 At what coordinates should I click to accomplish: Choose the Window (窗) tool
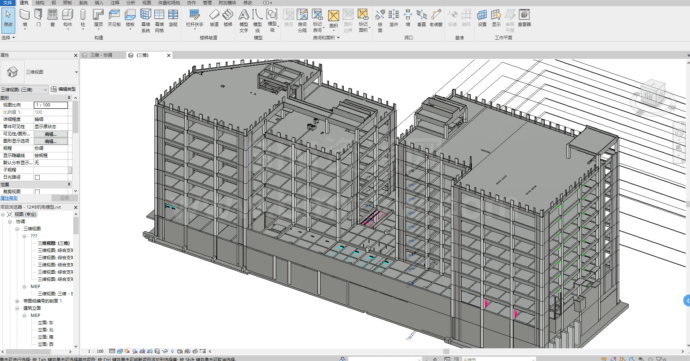click(x=53, y=19)
